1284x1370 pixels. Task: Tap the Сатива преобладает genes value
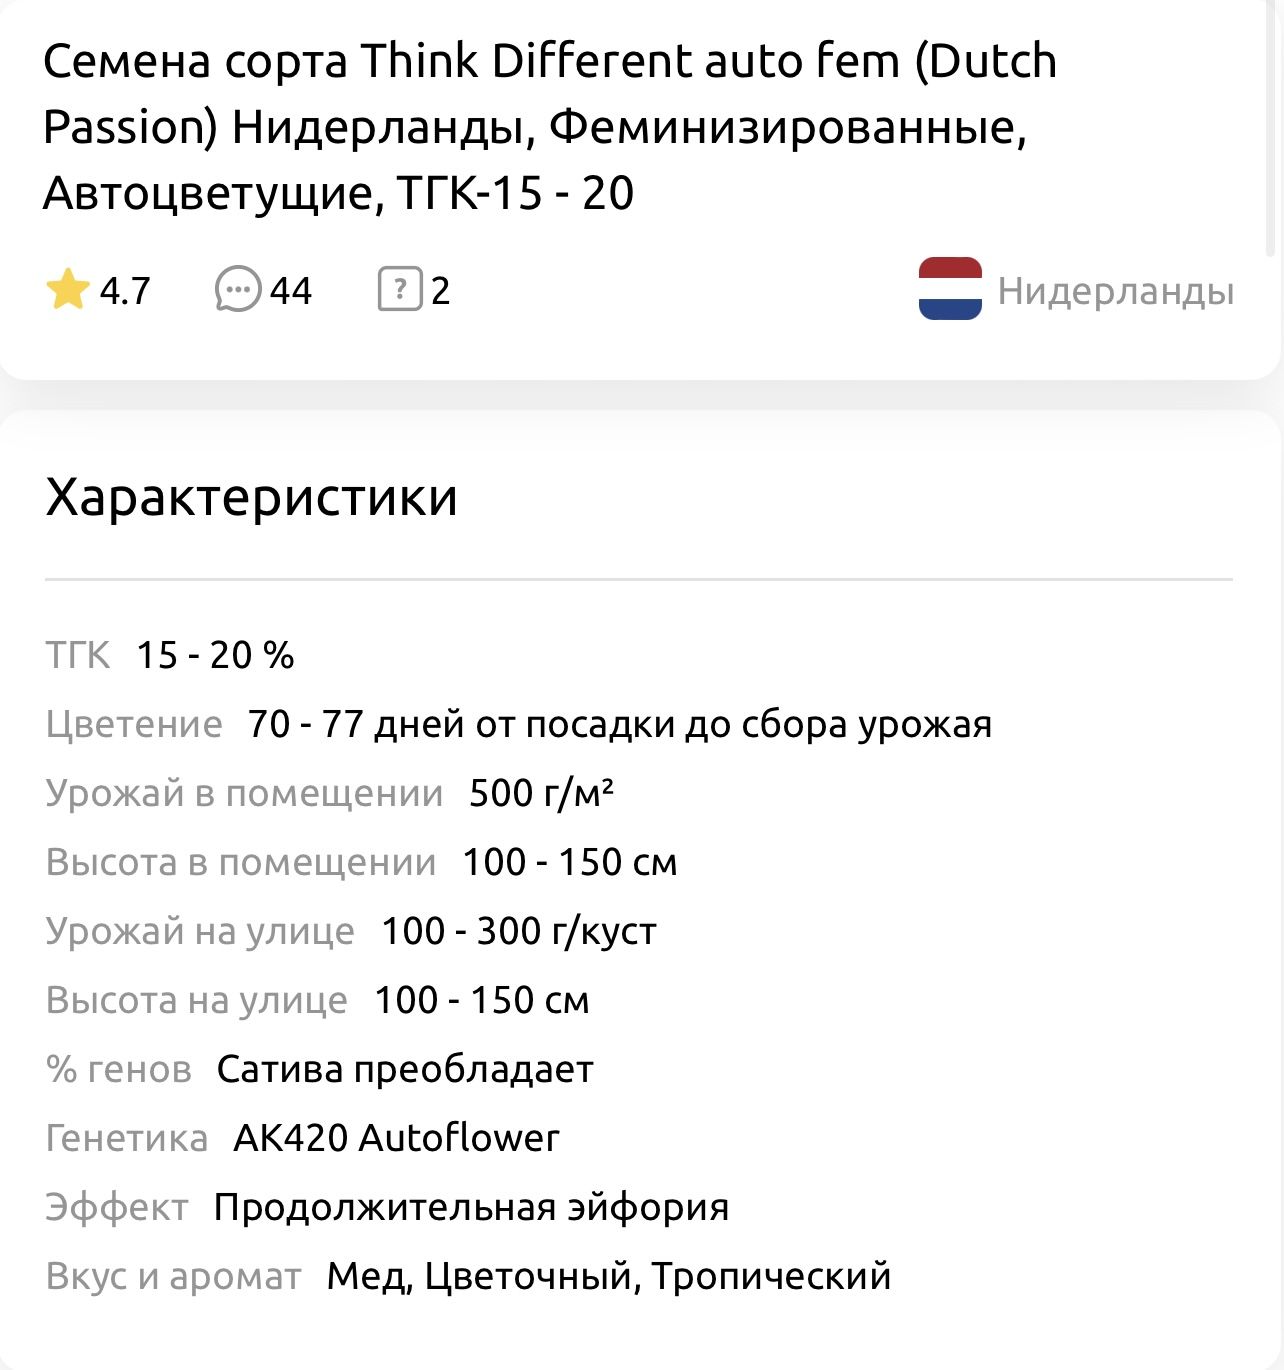point(405,1069)
